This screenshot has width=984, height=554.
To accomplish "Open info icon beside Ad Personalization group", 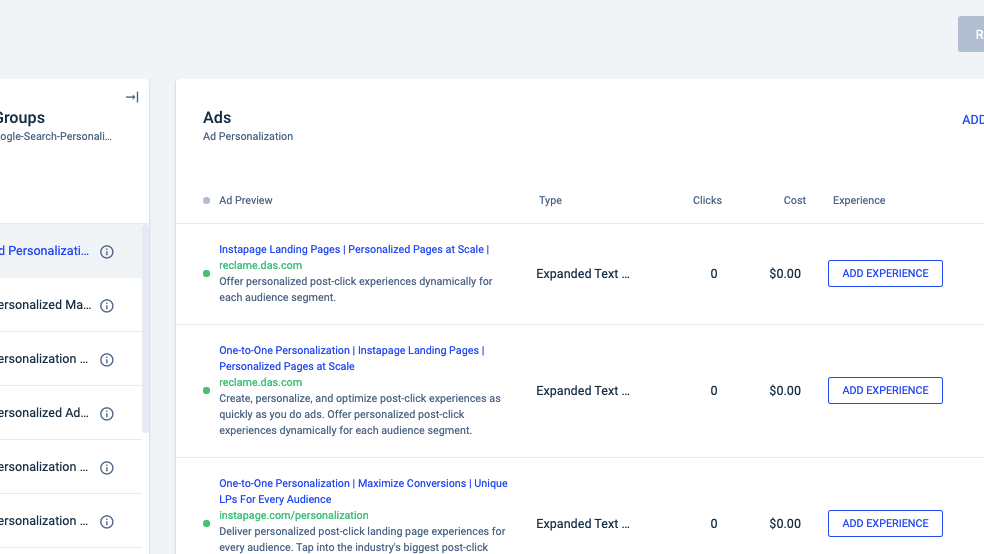I will point(107,252).
